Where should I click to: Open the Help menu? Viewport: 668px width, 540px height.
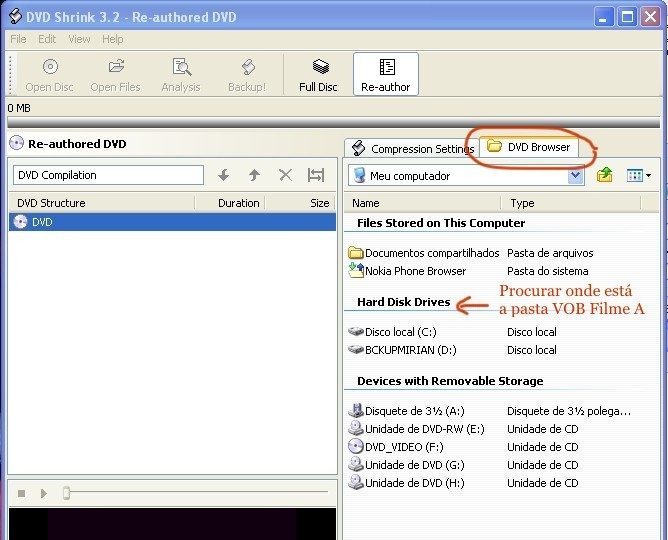pyautogui.click(x=112, y=39)
